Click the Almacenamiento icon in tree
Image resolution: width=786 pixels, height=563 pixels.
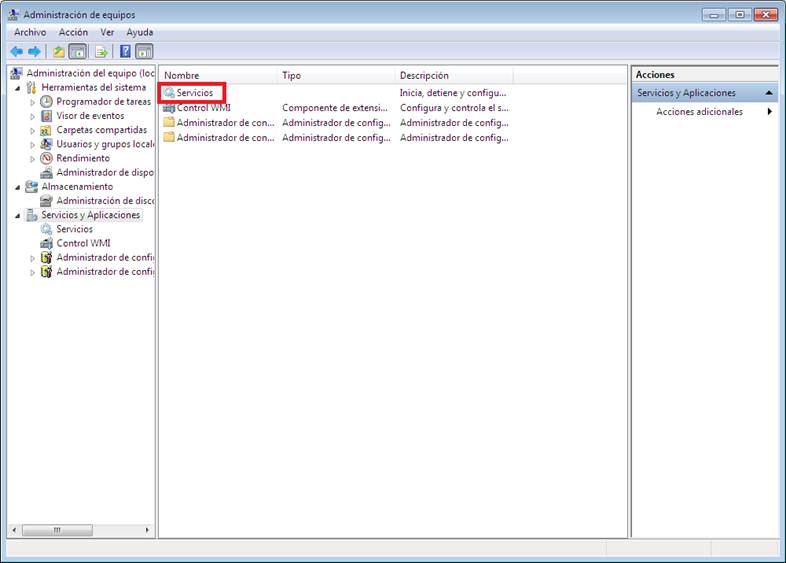point(31,186)
